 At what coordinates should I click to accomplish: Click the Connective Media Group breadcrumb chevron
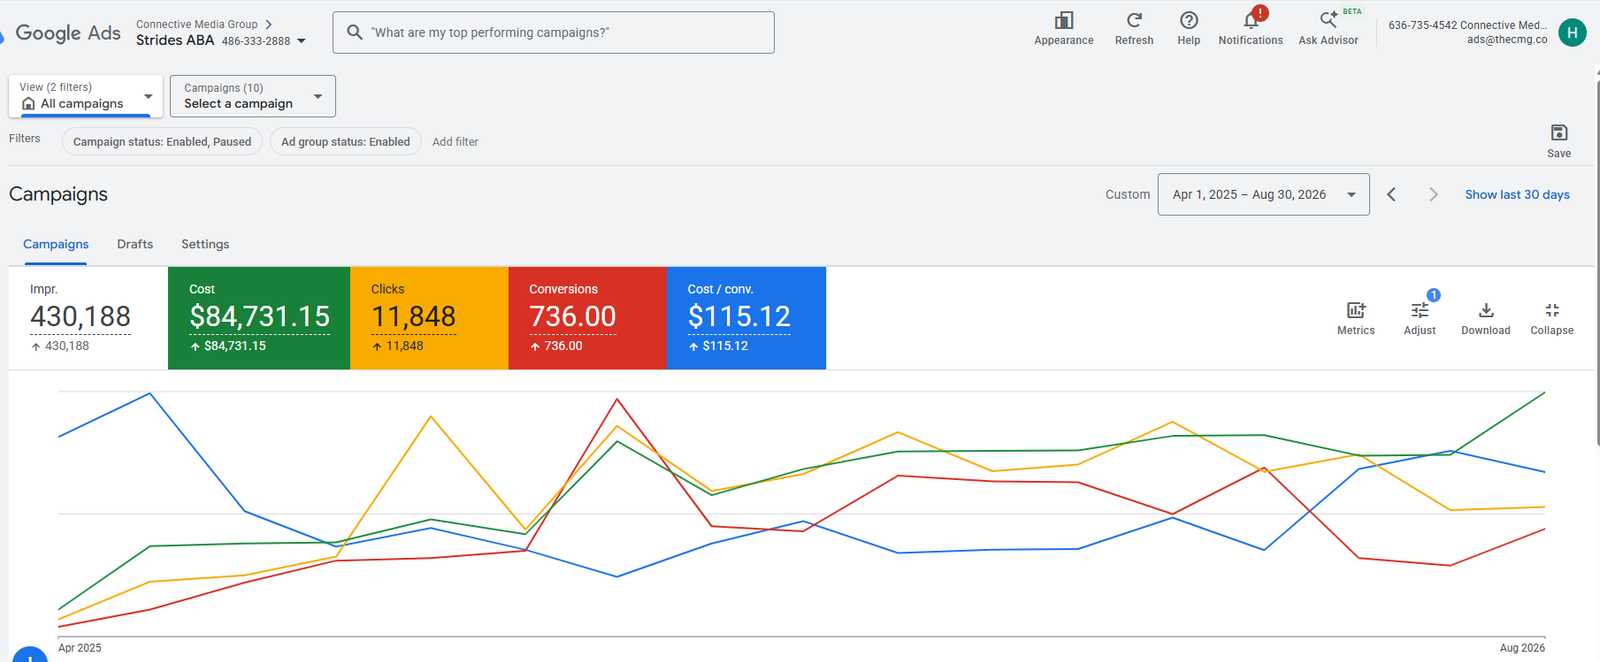coord(269,24)
